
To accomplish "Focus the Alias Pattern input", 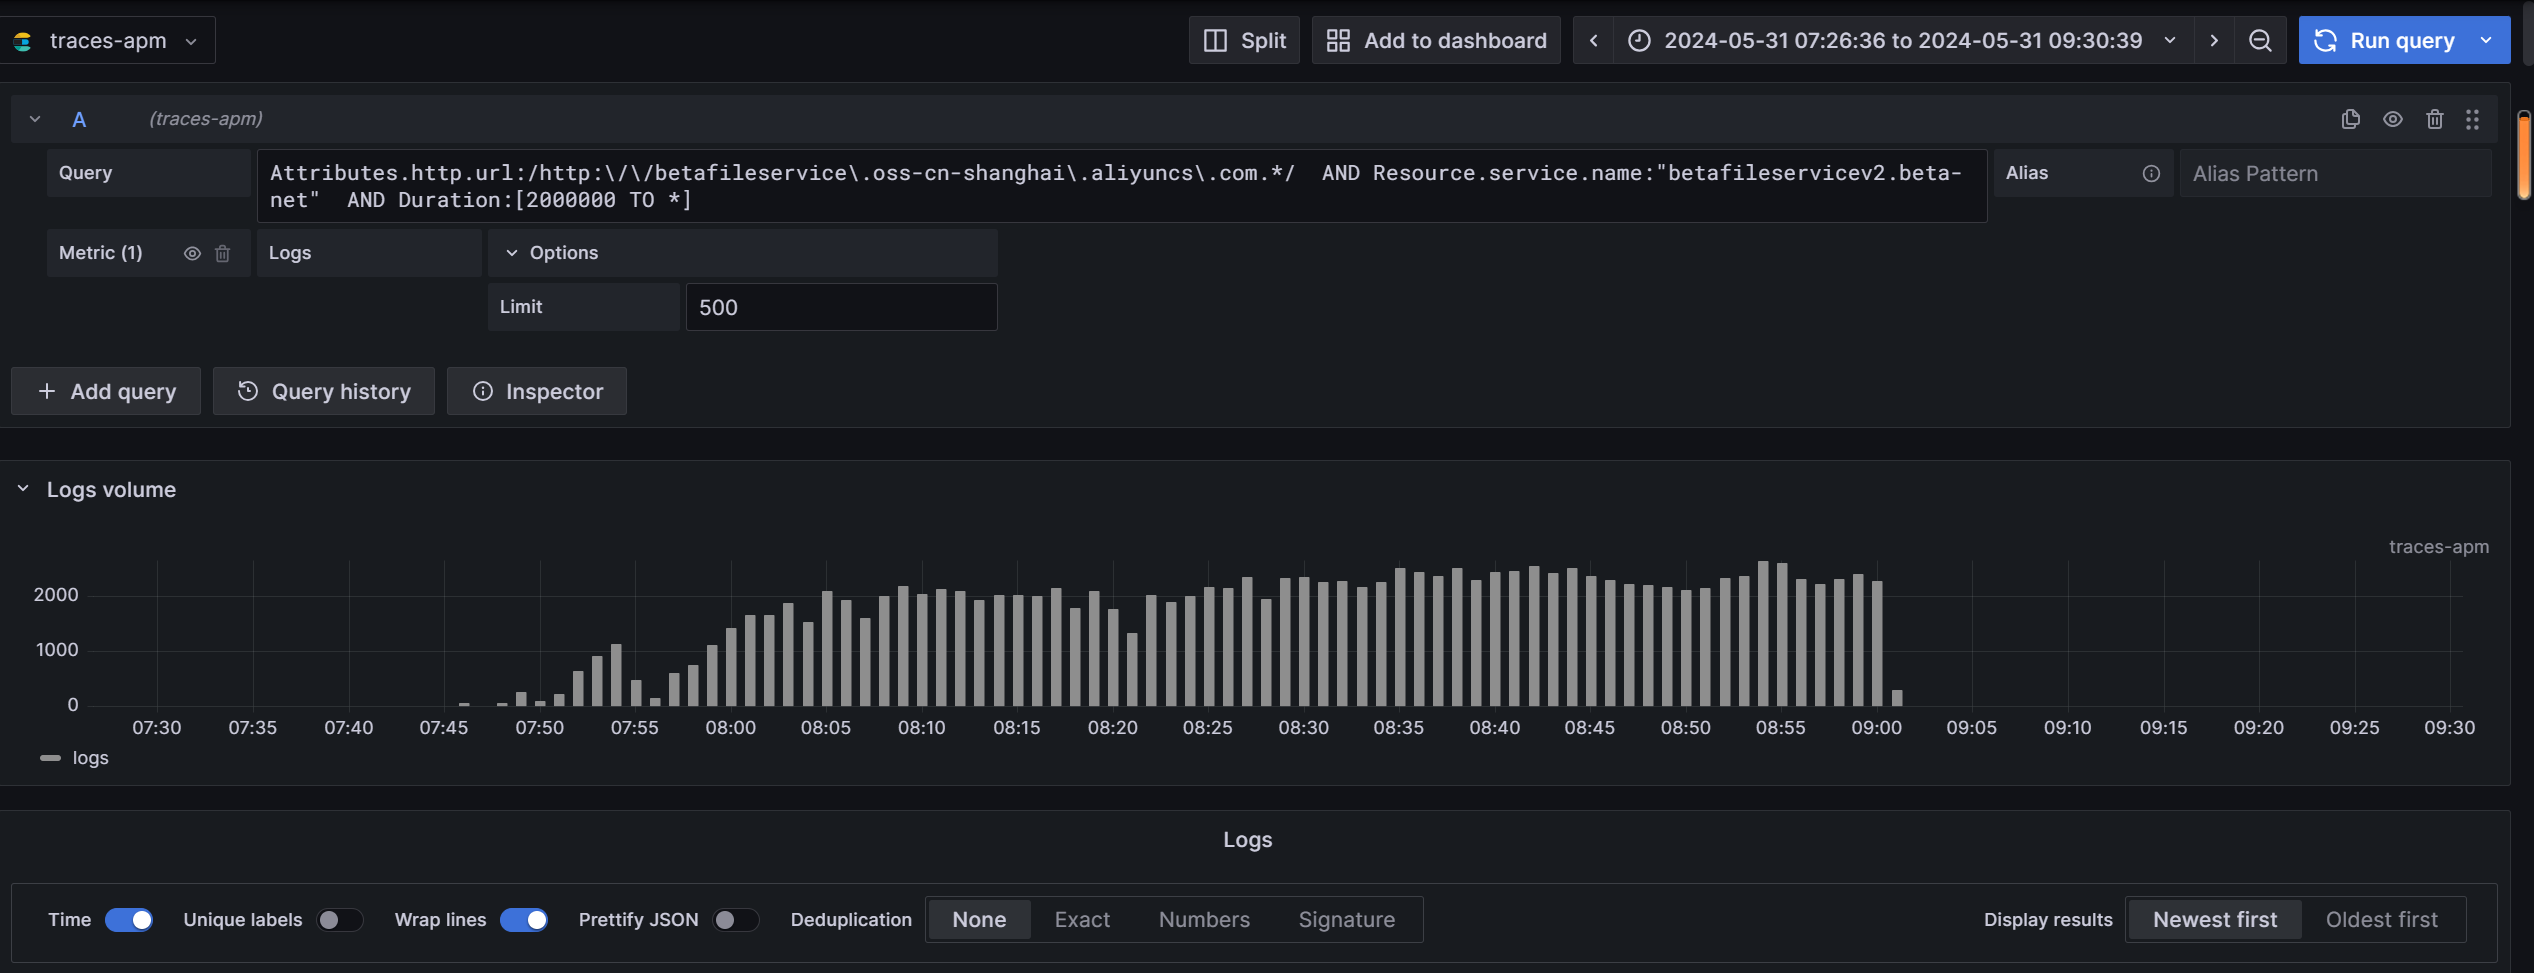I will [2335, 173].
